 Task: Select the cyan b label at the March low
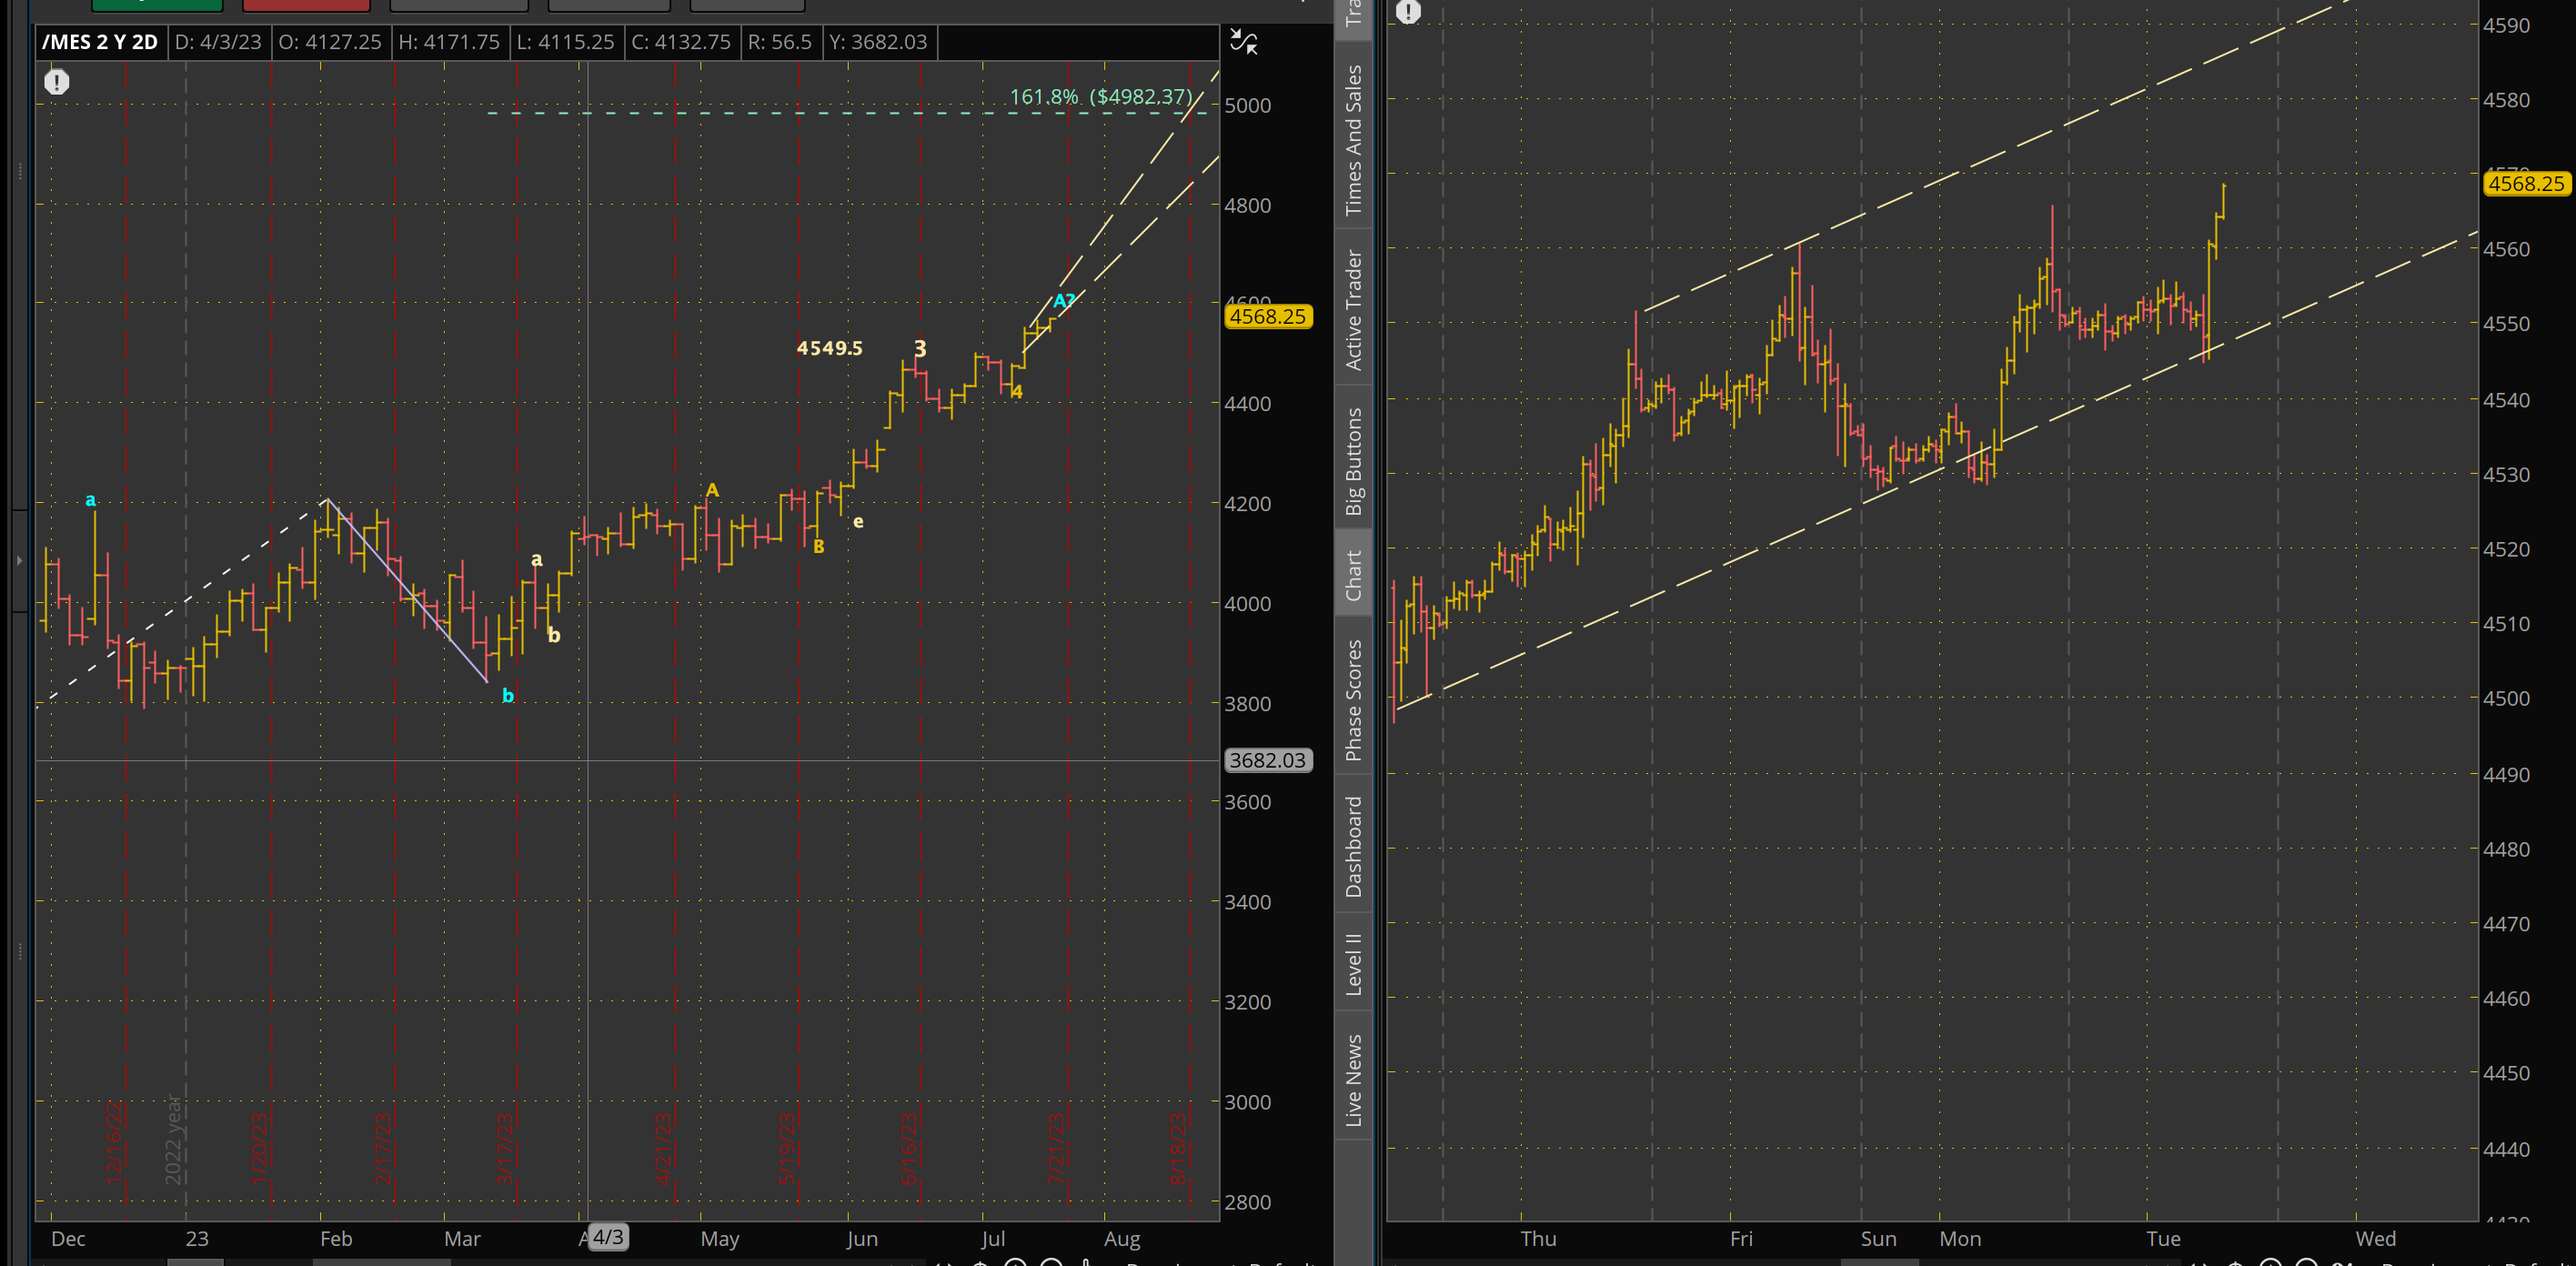[x=508, y=695]
